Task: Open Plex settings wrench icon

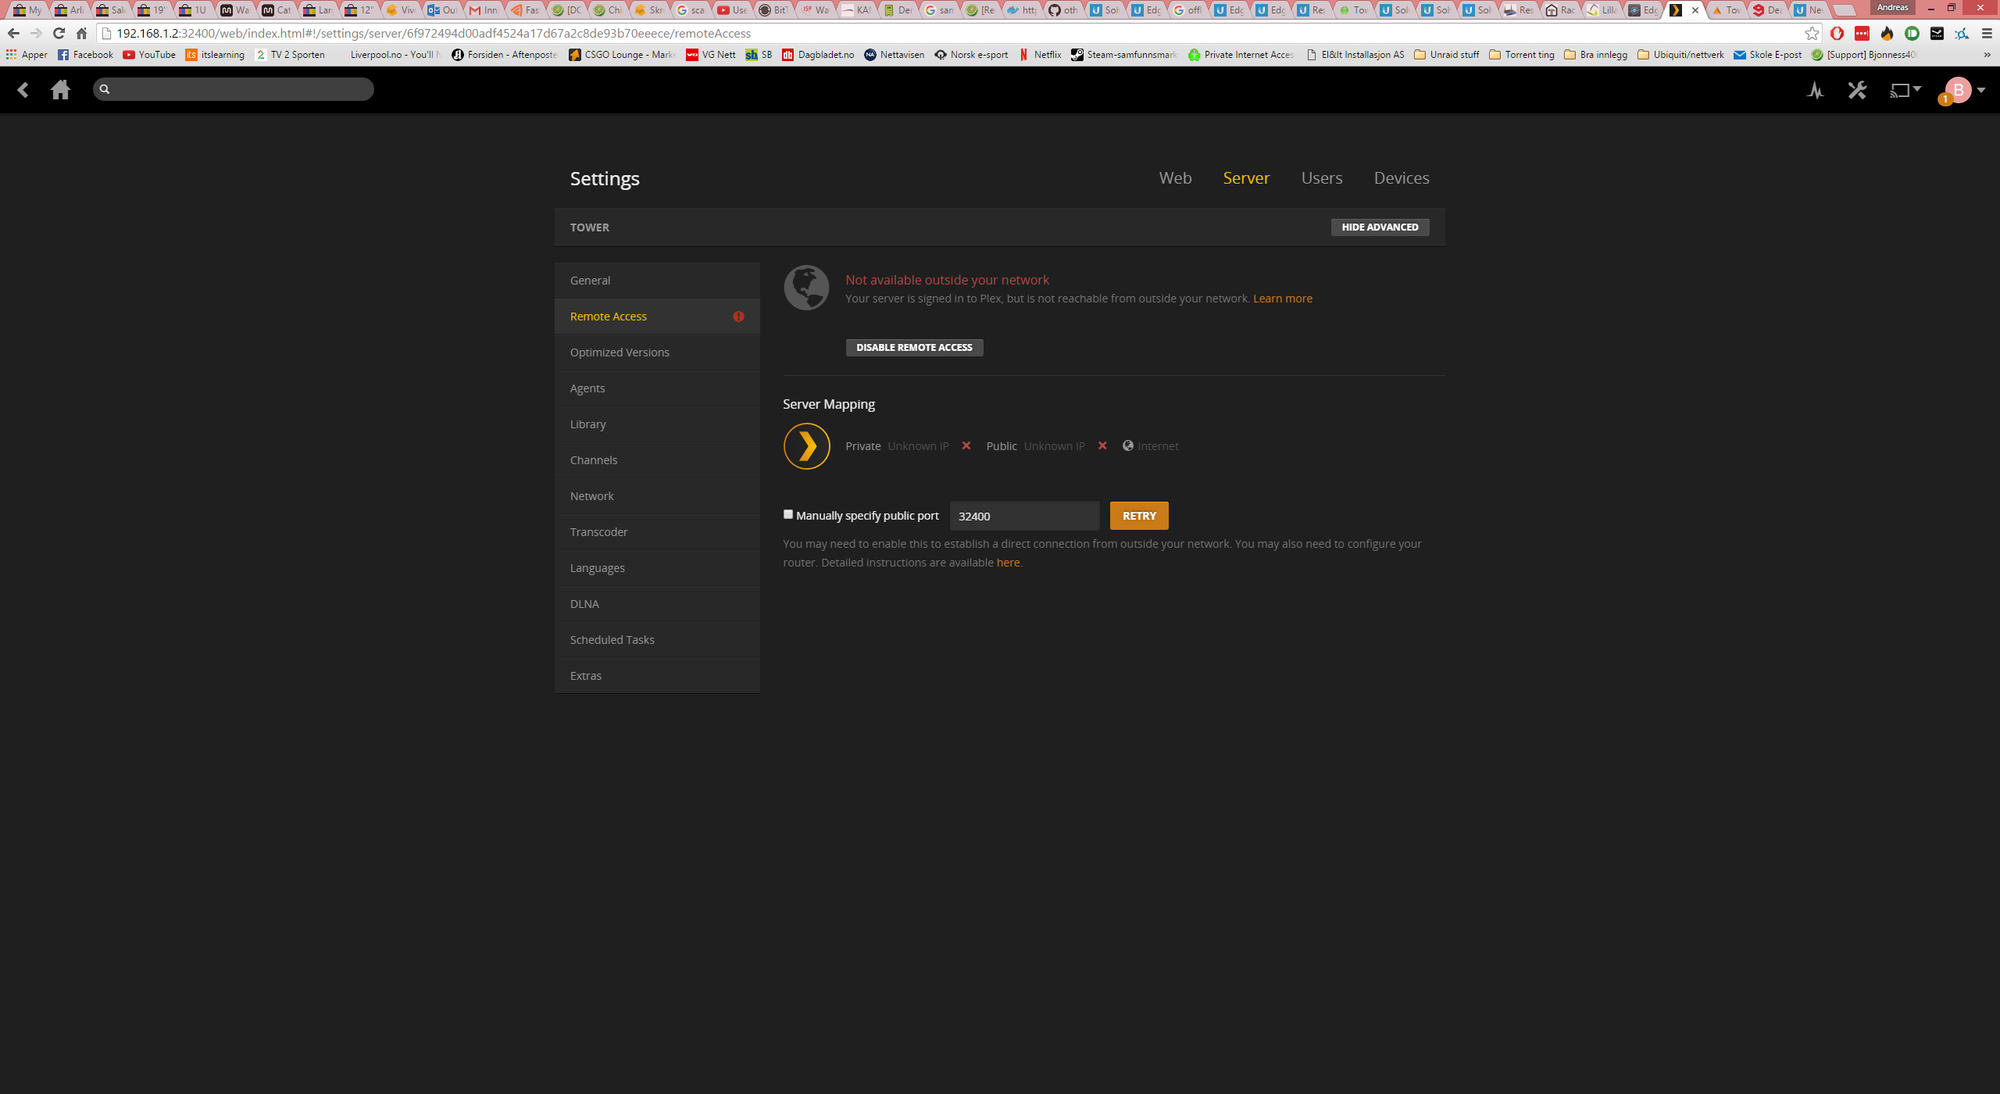Action: (1857, 90)
